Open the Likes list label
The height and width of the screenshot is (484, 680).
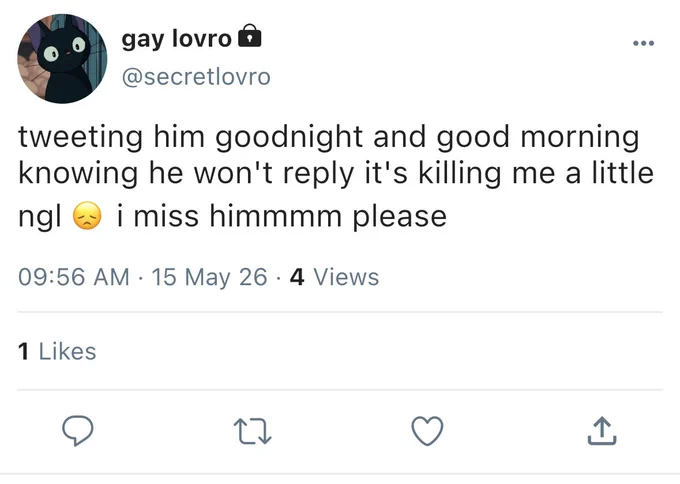67,351
